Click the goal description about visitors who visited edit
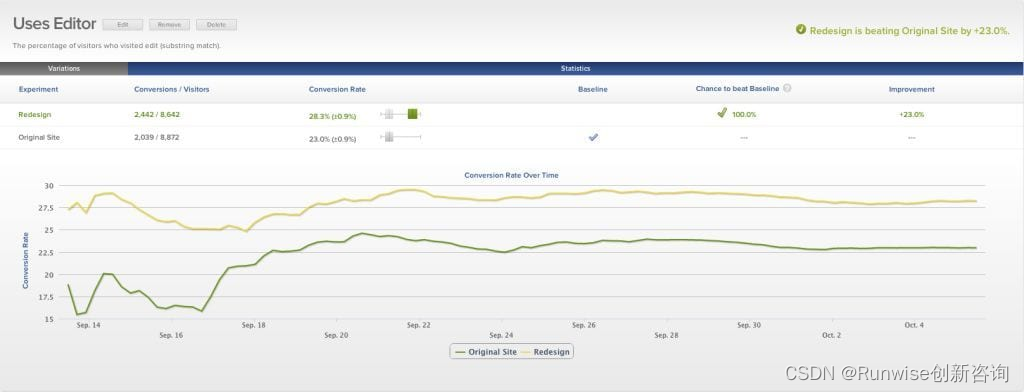Viewport: 1024px width, 392px height. 117,46
